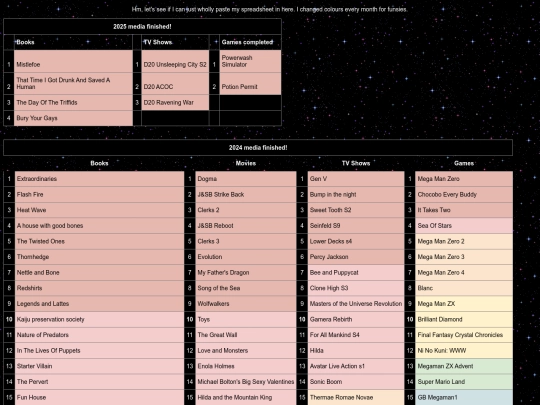Viewport: 540px width, 405px height.
Task: Click the 'Starter Villain' cell
Action: coord(99,366)
